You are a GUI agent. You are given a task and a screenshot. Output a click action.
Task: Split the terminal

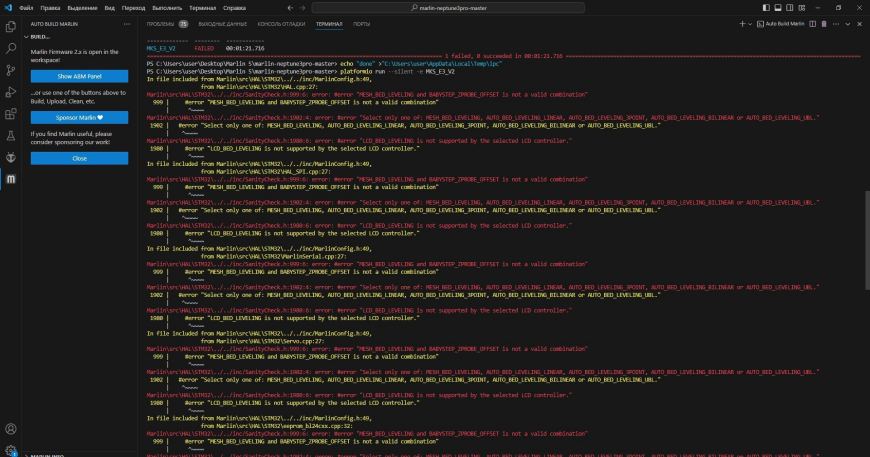click(x=812, y=24)
